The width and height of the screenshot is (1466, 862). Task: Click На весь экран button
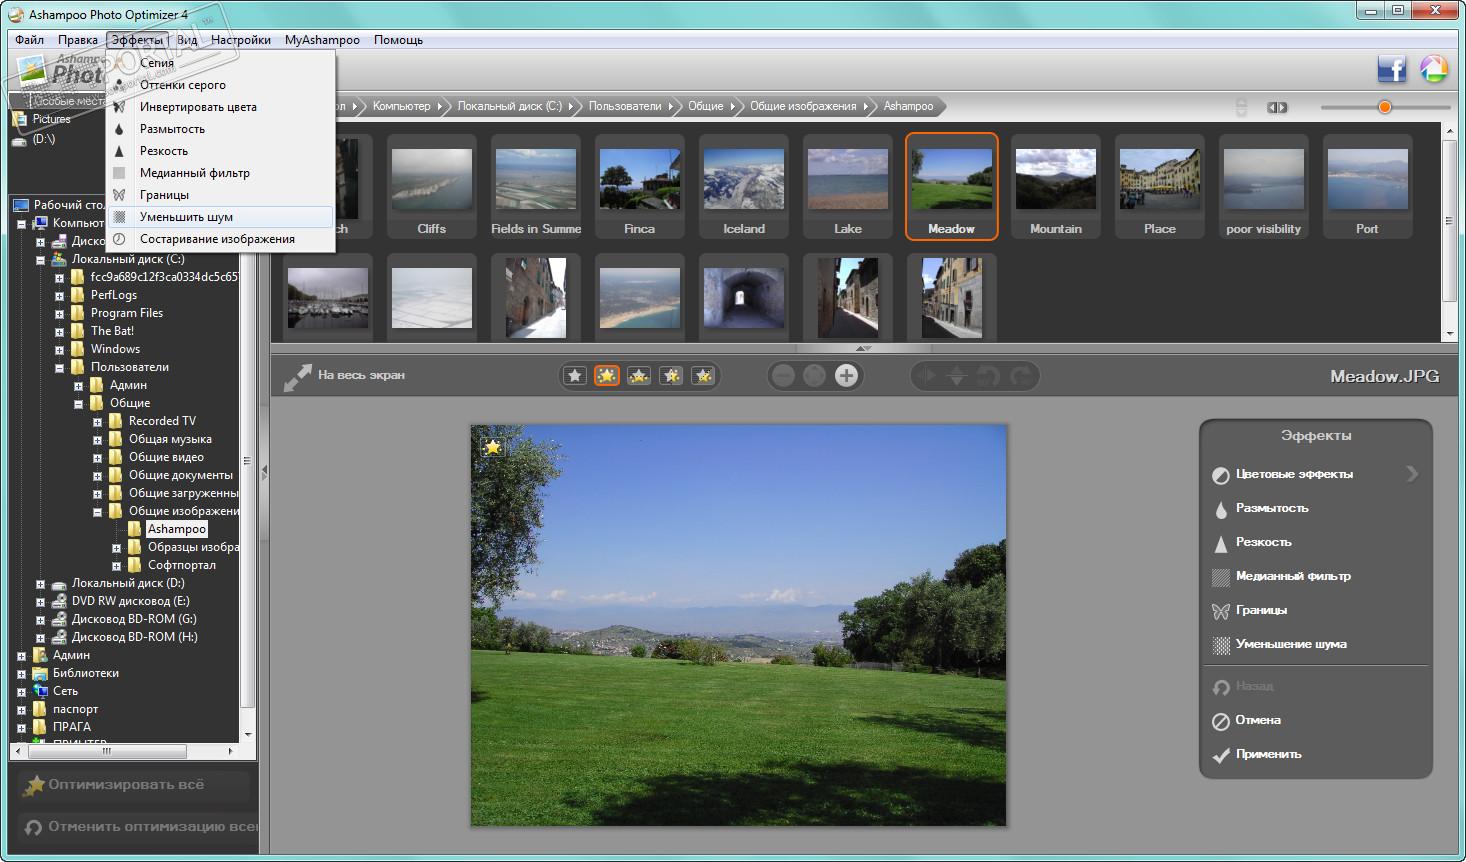(x=345, y=376)
